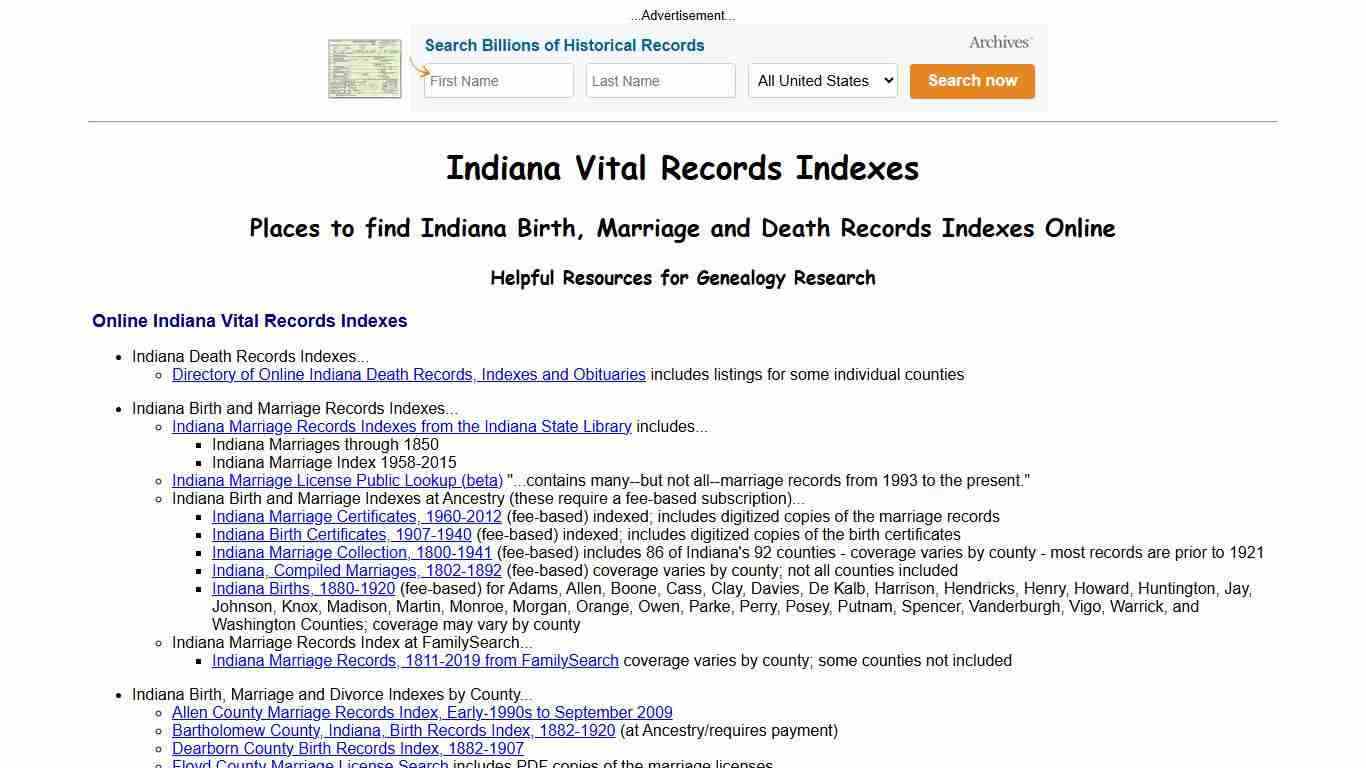Open Indiana Births, 1880-1920 link
The width and height of the screenshot is (1366, 768).
point(303,589)
